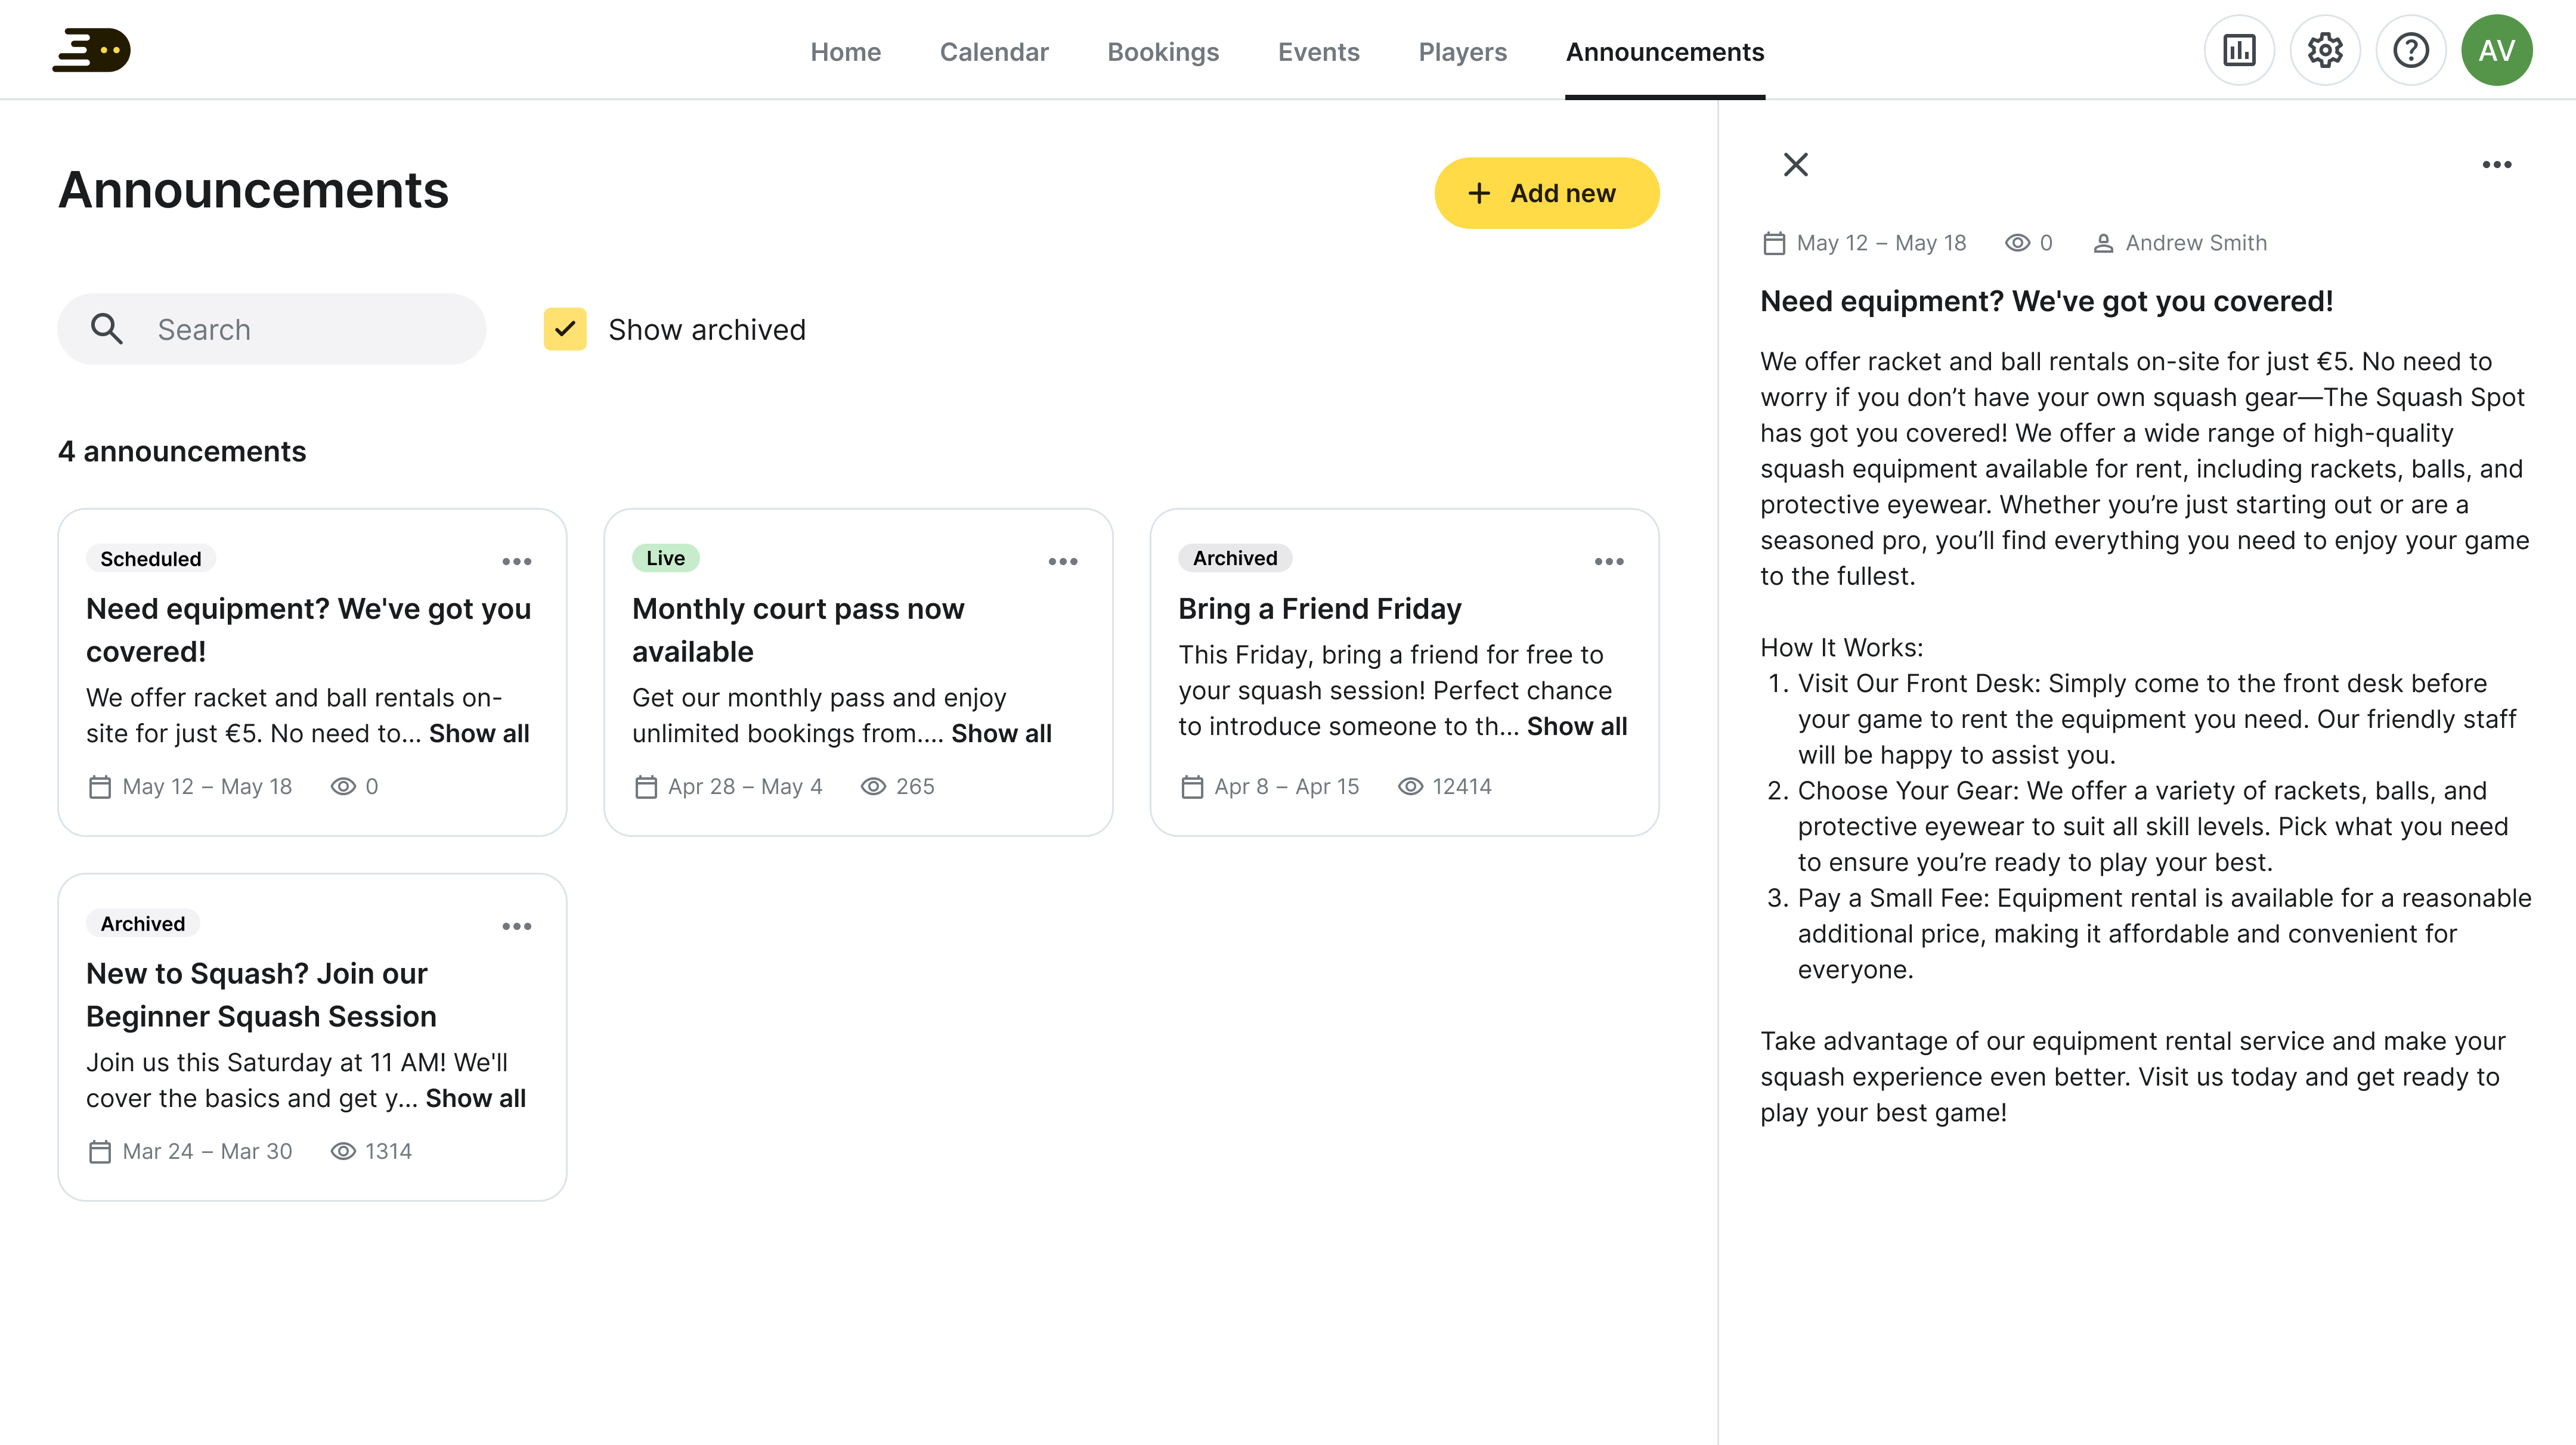
Task: Open more options in the detail panel
Action: pos(2497,164)
